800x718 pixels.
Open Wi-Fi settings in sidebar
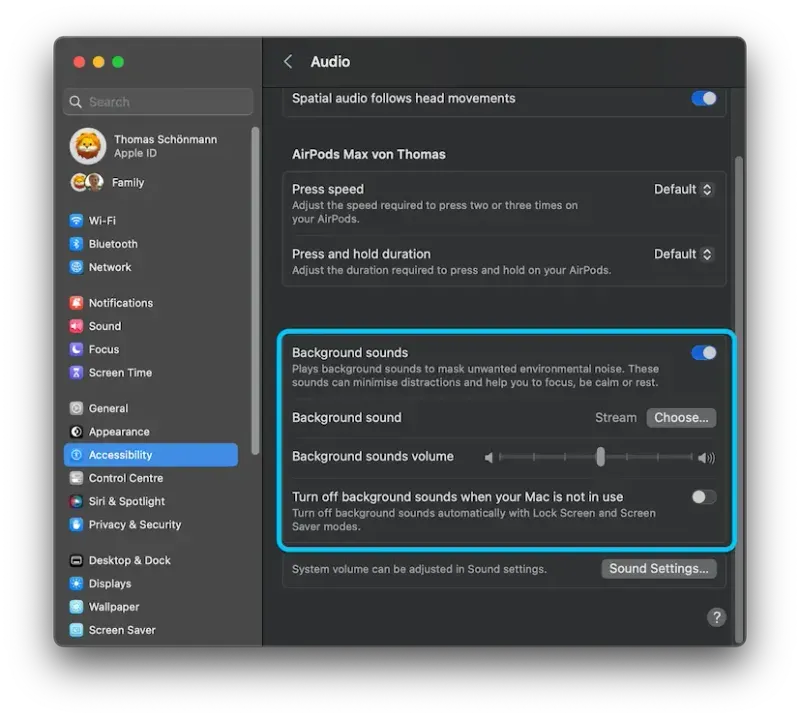[151, 220]
